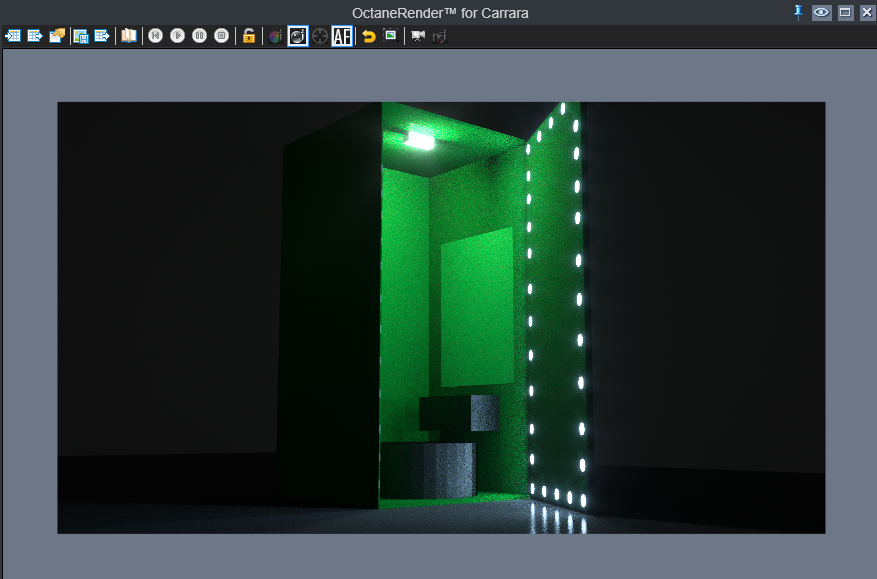This screenshot has height=579, width=877.
Task: Pin the OctaneRender window with the pushpin
Action: tap(798, 12)
